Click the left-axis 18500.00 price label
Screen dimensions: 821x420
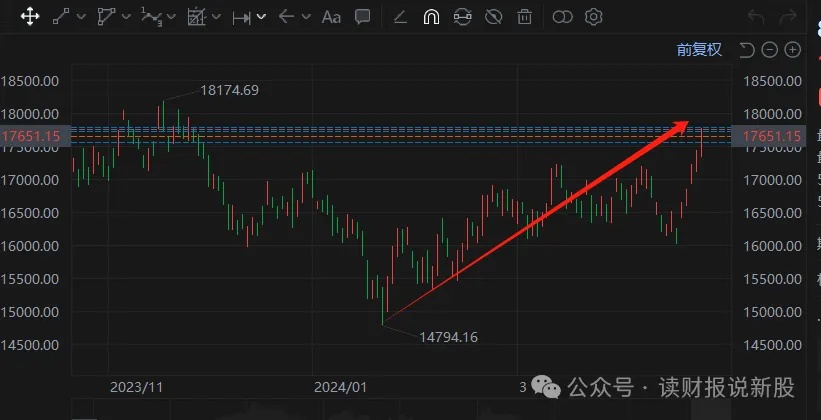(x=30, y=81)
